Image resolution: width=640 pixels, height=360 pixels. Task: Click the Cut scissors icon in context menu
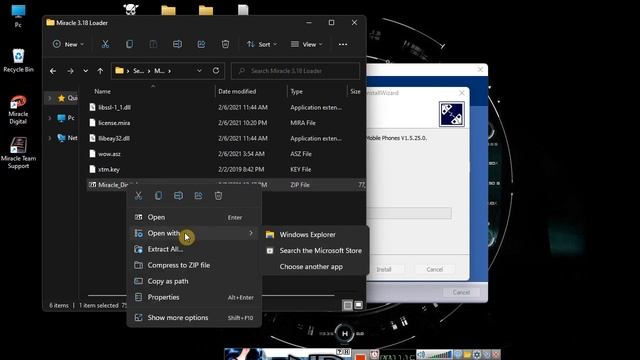(138, 196)
